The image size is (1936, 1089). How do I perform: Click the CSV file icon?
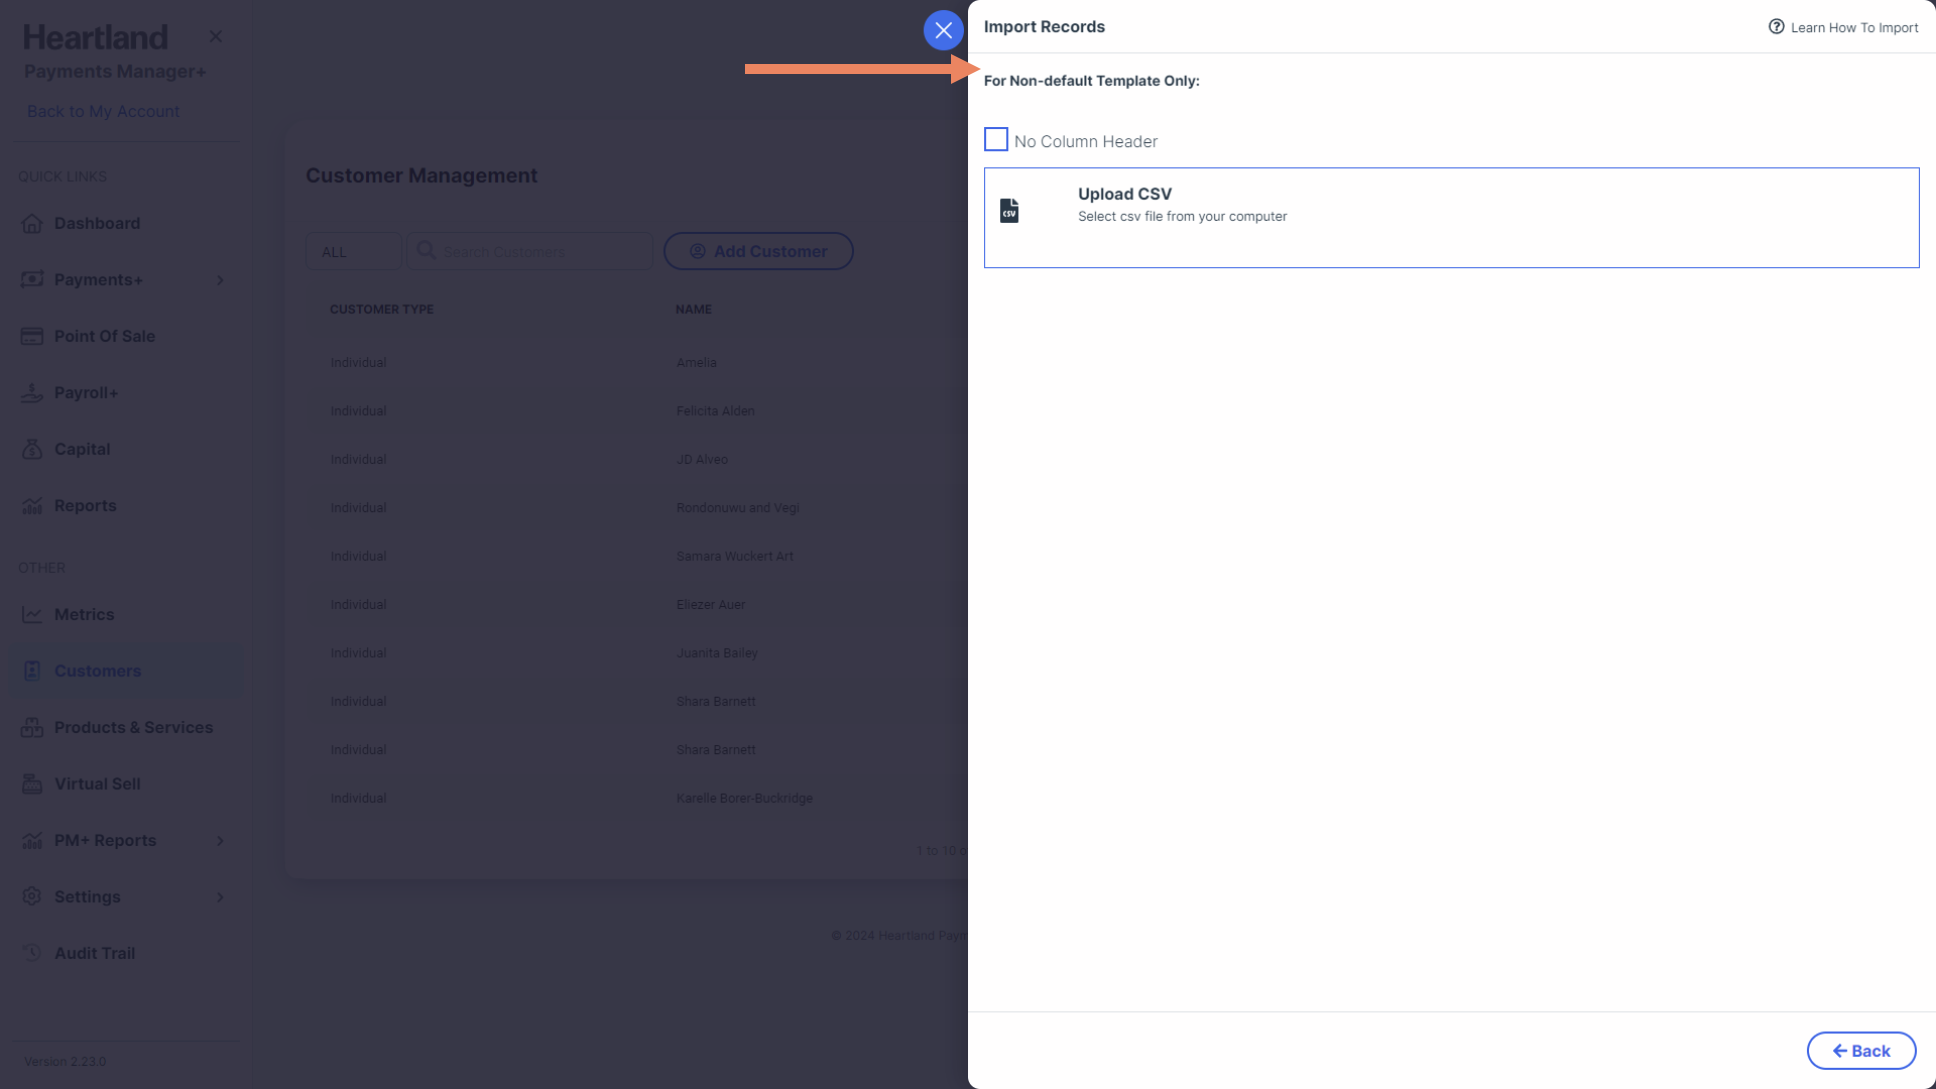pyautogui.click(x=1009, y=210)
